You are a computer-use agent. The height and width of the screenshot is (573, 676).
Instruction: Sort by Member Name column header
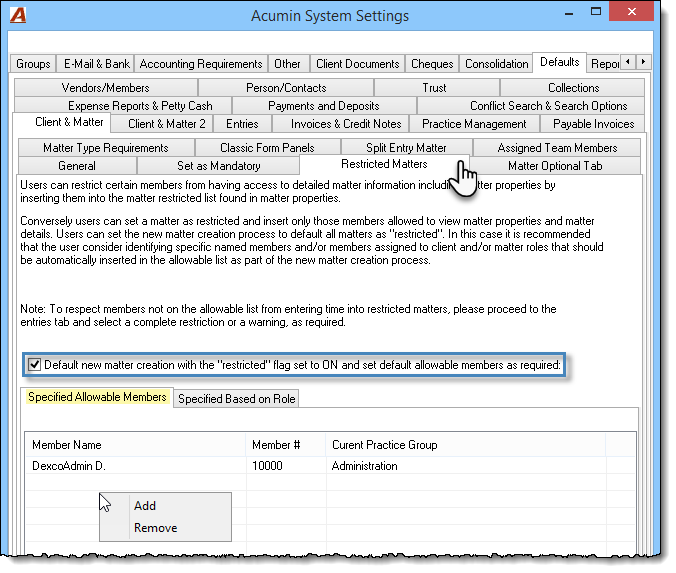(x=136, y=445)
